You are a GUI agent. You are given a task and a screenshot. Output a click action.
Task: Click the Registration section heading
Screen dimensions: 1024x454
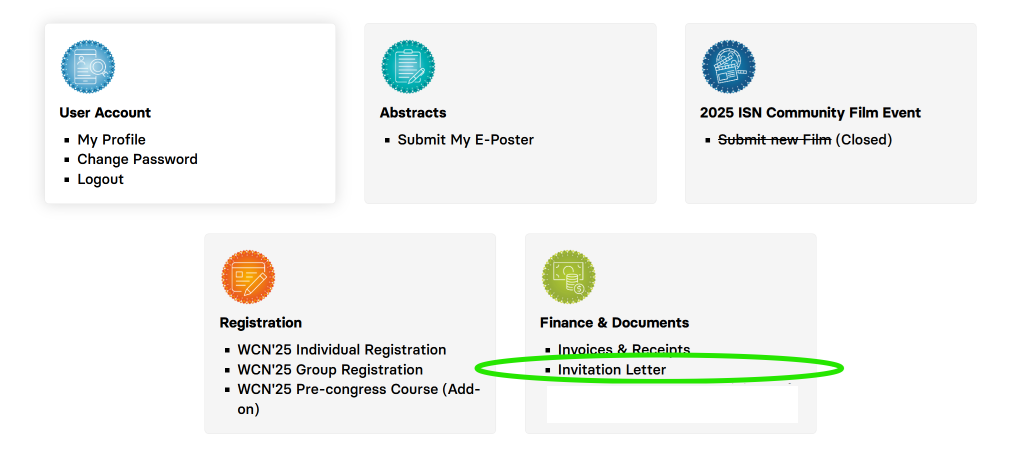260,323
